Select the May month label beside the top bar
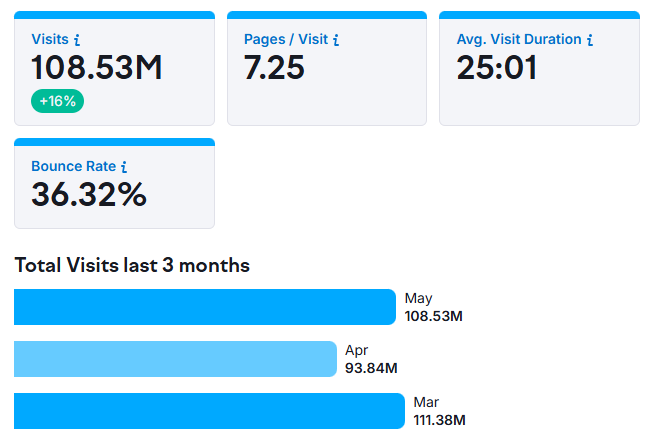 pyautogui.click(x=417, y=298)
